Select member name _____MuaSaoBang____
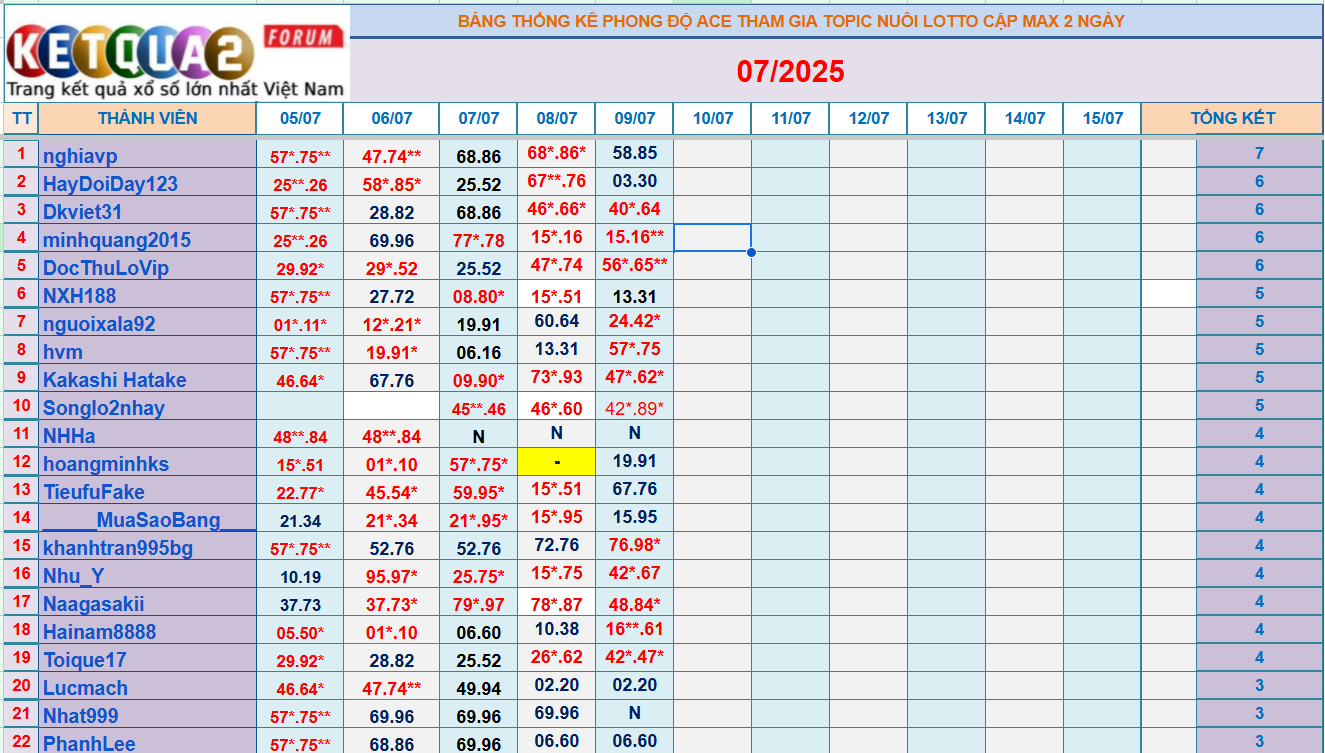Screen dimensions: 1325x753 149,520
